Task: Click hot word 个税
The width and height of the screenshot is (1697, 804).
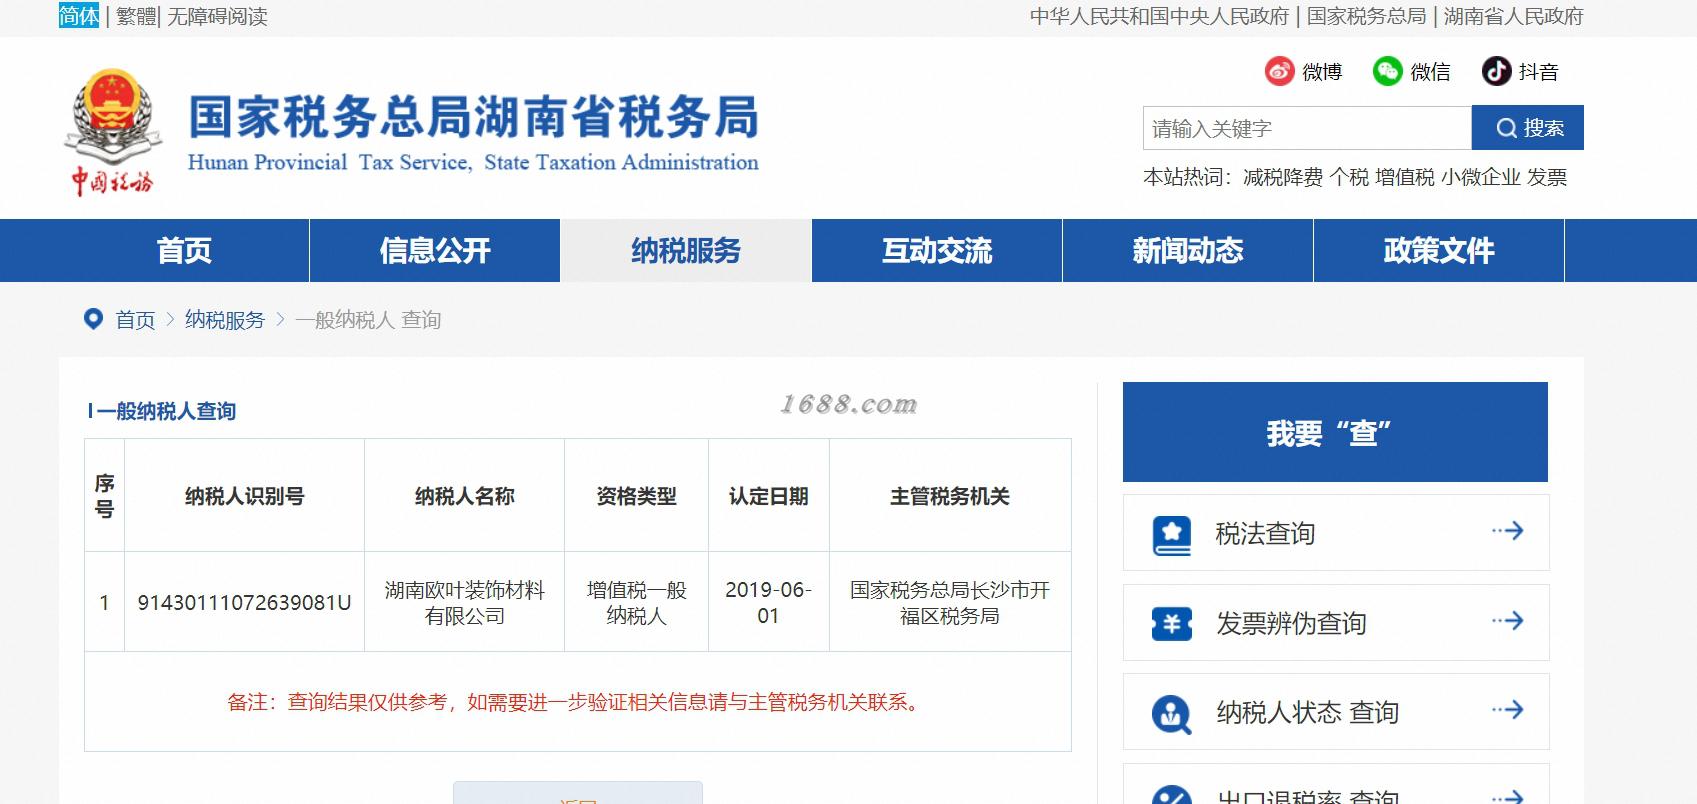Action: pyautogui.click(x=1348, y=177)
